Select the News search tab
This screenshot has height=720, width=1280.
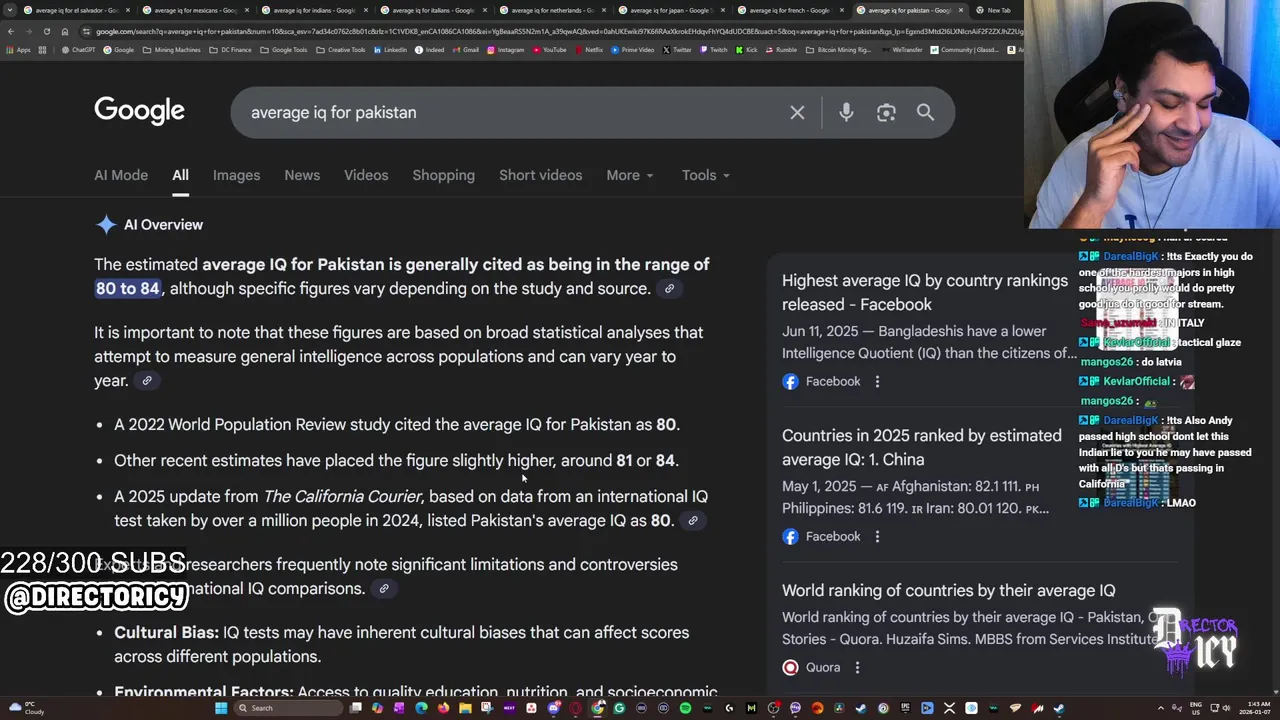(302, 175)
